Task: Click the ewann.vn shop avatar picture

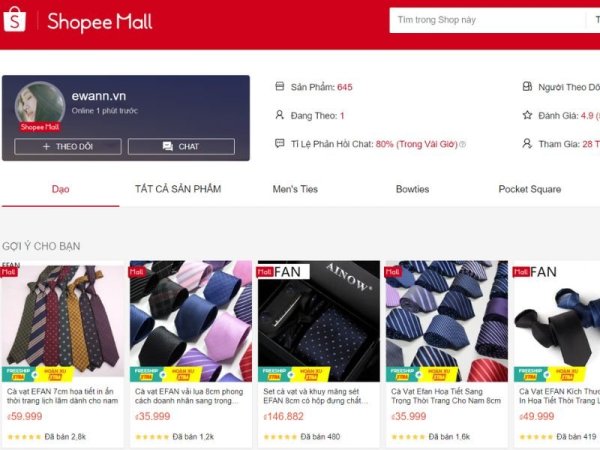Action: 40,105
